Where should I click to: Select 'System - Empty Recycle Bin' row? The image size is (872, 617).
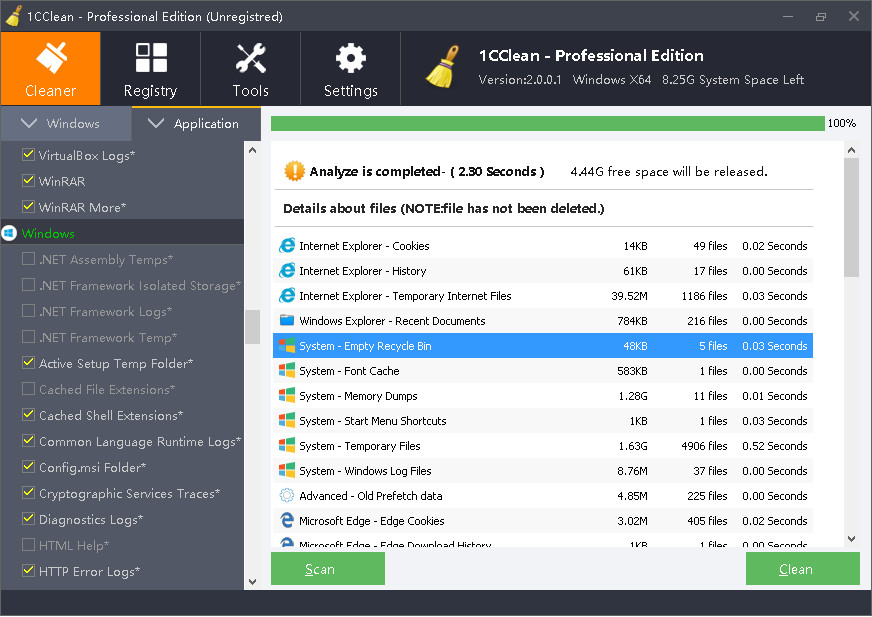[x=543, y=346]
